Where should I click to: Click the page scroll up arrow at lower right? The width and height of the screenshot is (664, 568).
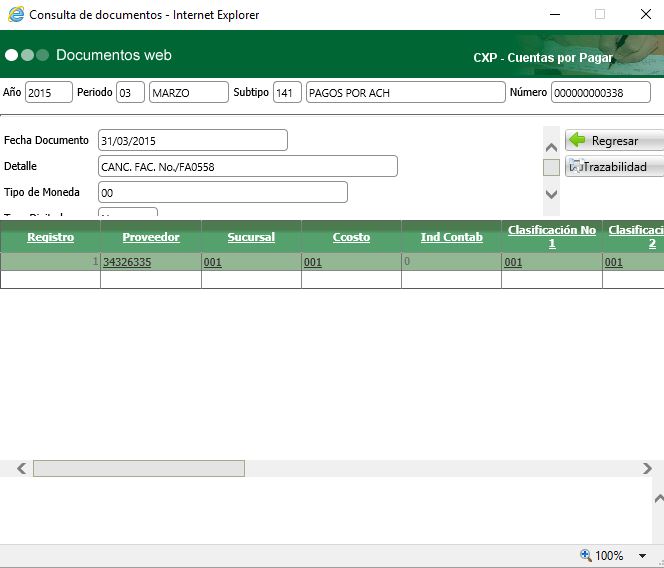(658, 499)
